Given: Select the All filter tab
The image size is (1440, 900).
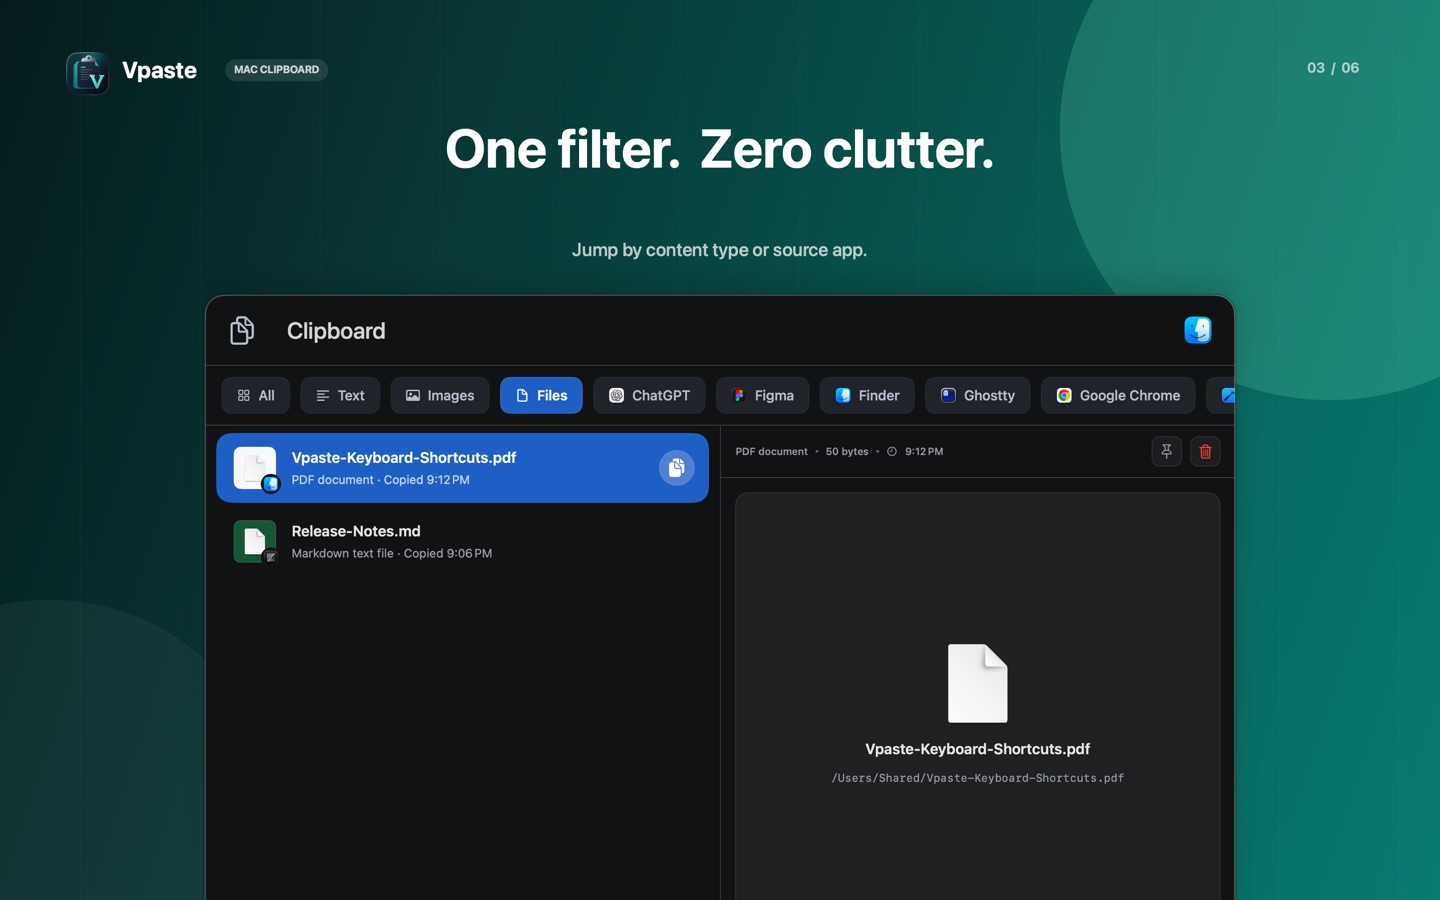Looking at the screenshot, I should coord(256,395).
